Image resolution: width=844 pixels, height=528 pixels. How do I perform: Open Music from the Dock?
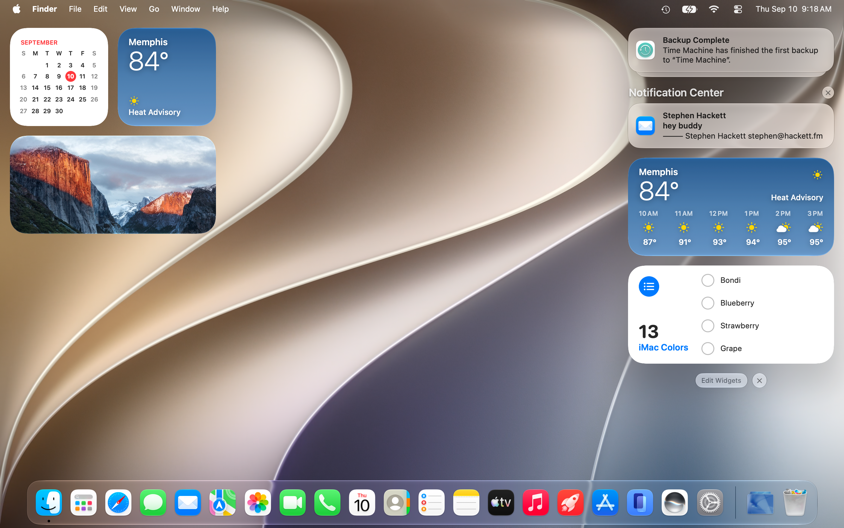coord(536,503)
